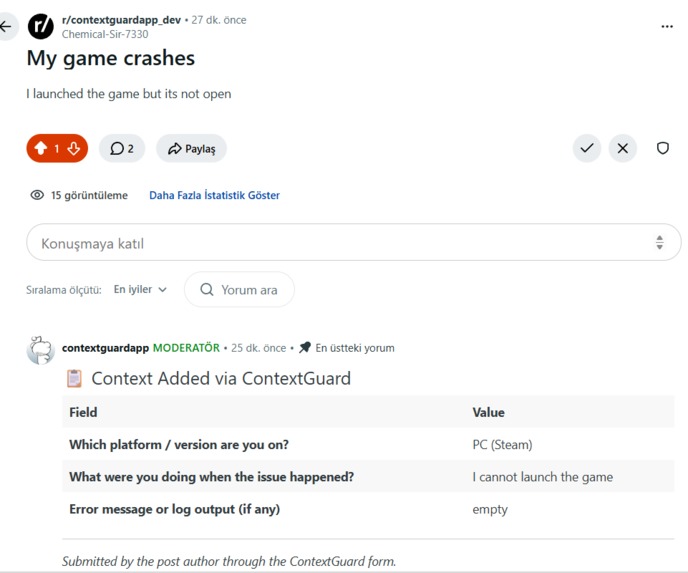Select the 'empty' value cell
The width and height of the screenshot is (688, 573).
[490, 509]
